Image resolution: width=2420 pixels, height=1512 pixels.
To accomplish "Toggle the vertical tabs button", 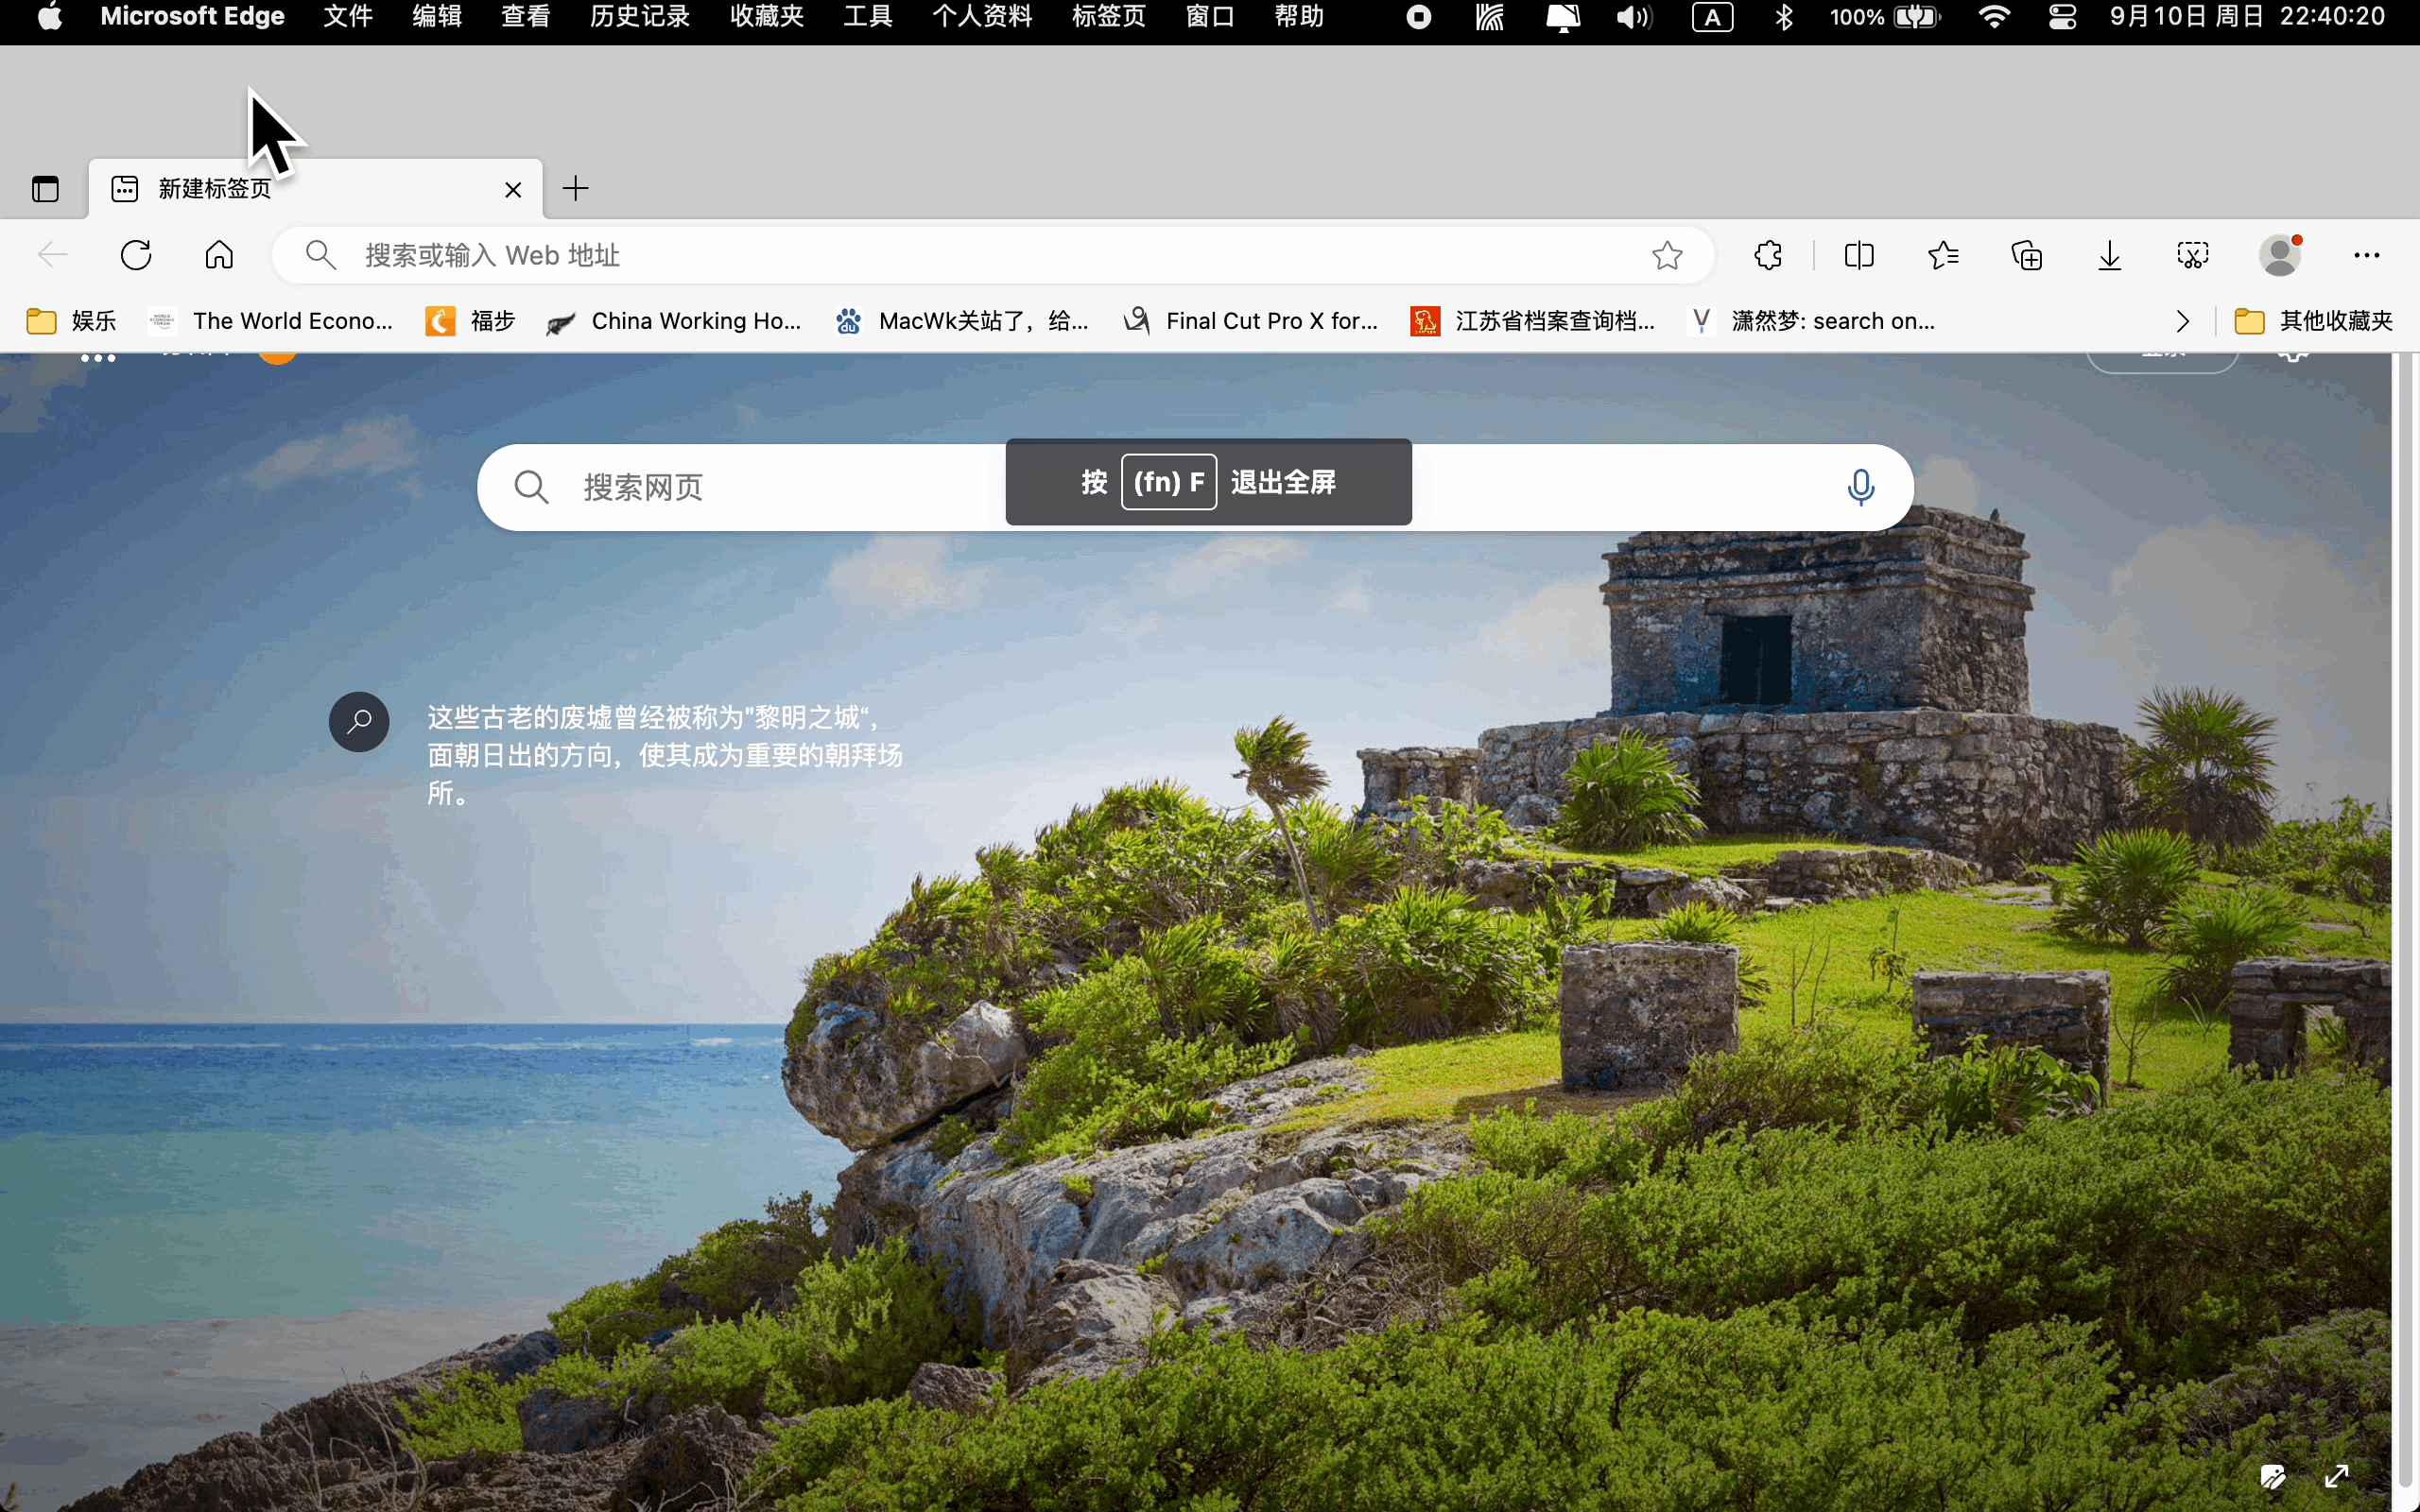I will (x=45, y=189).
